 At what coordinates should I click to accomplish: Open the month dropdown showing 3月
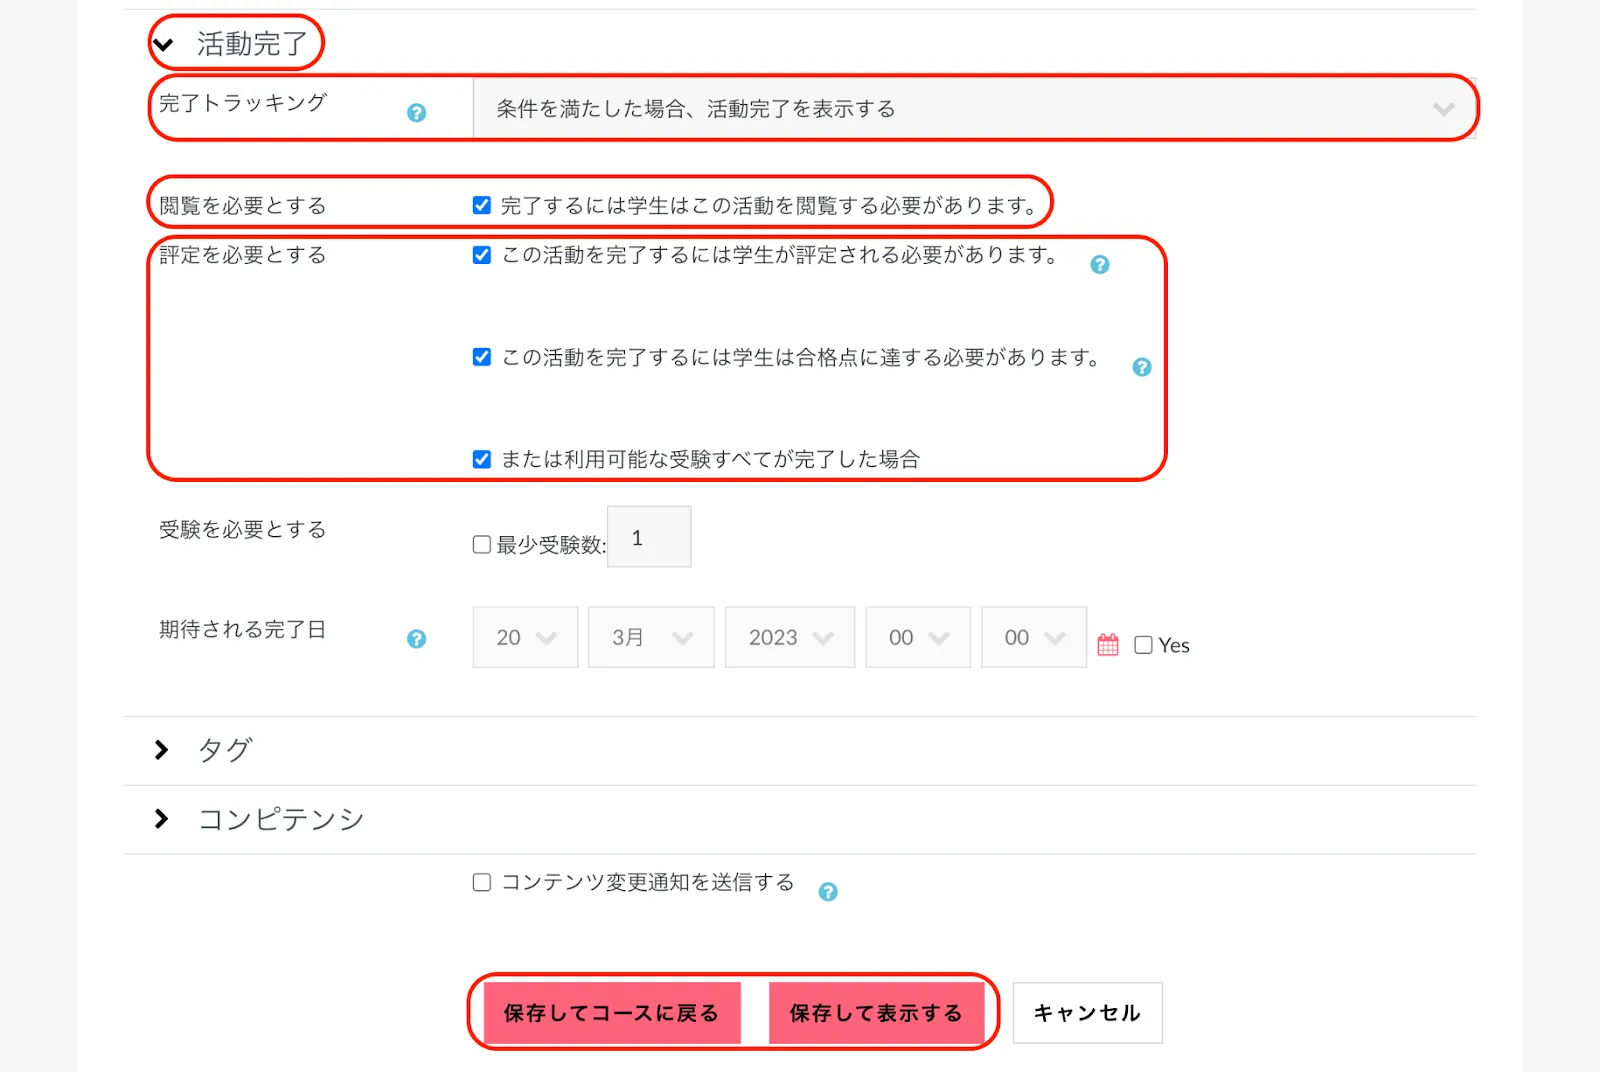(x=651, y=637)
